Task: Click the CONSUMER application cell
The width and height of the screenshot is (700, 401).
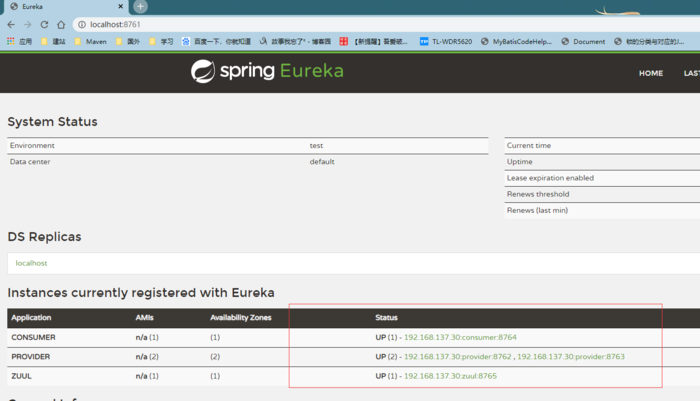Action: (x=33, y=337)
